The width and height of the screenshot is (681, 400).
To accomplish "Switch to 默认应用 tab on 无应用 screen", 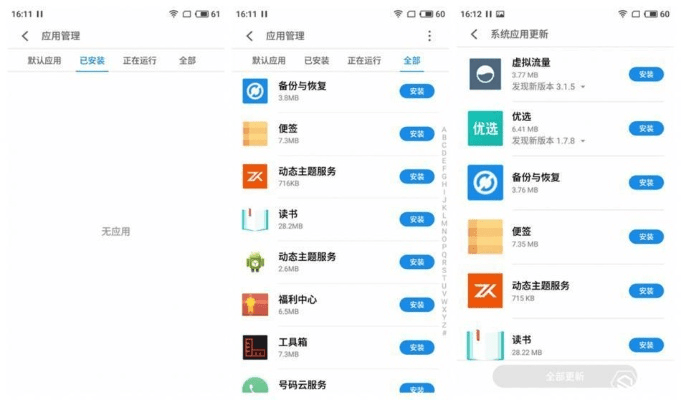I will click(44, 60).
